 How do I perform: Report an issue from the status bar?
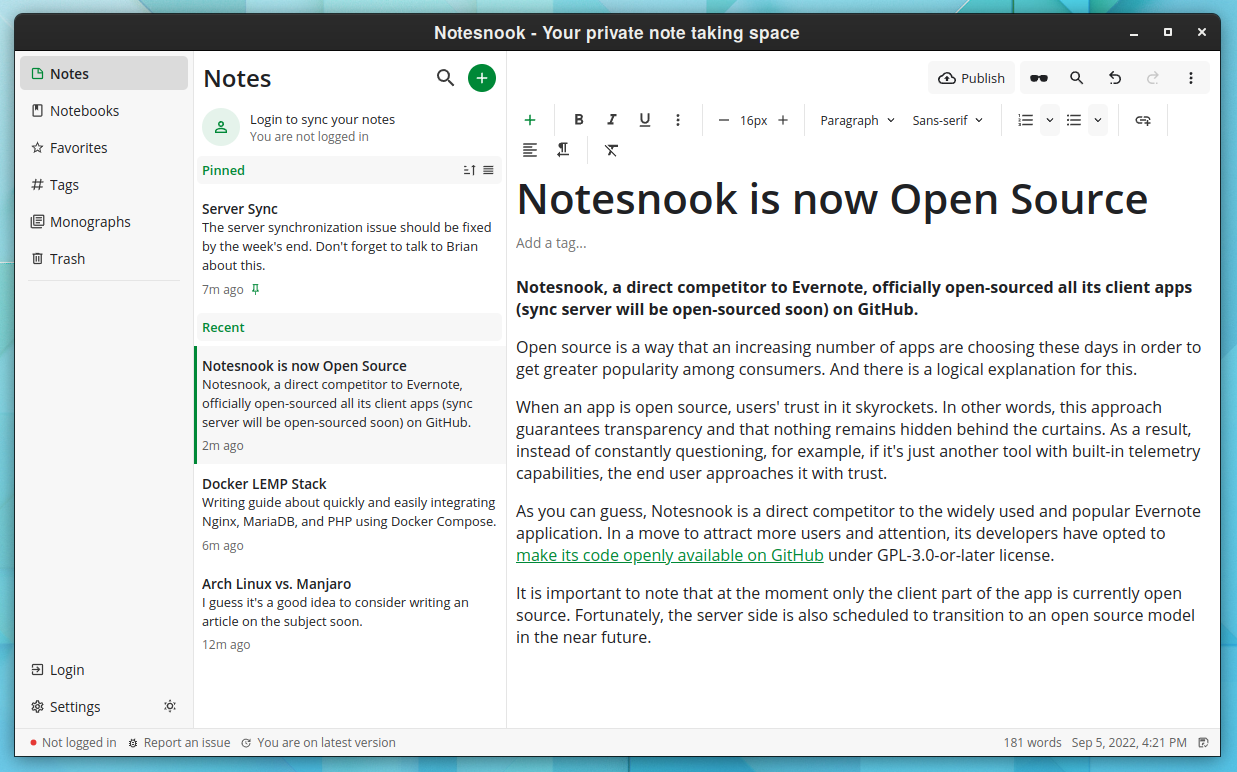click(179, 743)
